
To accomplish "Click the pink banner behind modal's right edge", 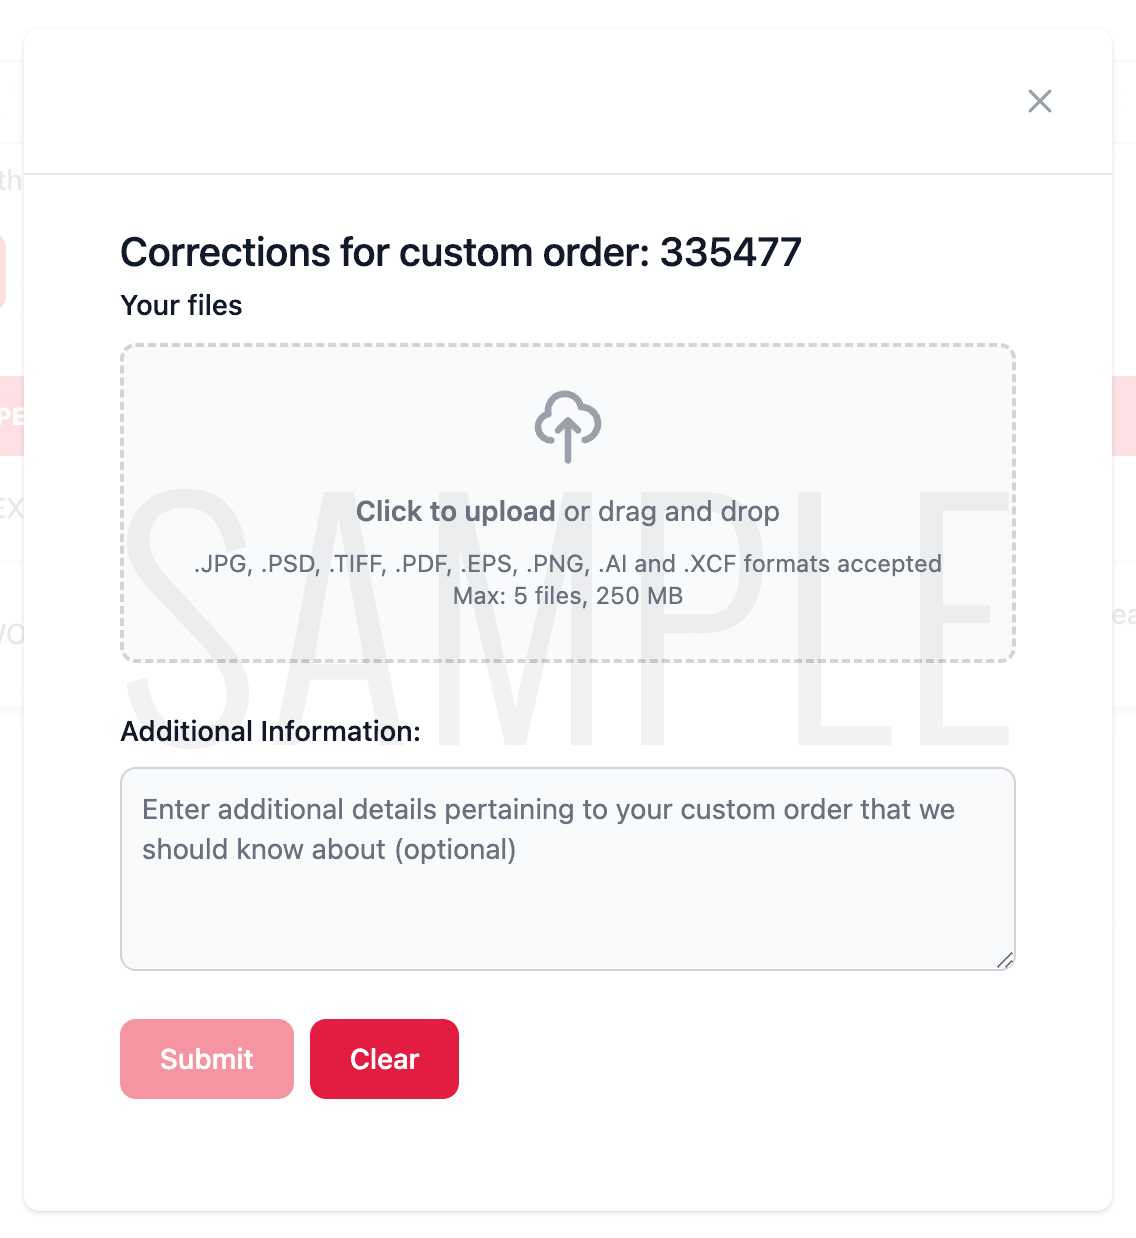I will coord(1124,416).
